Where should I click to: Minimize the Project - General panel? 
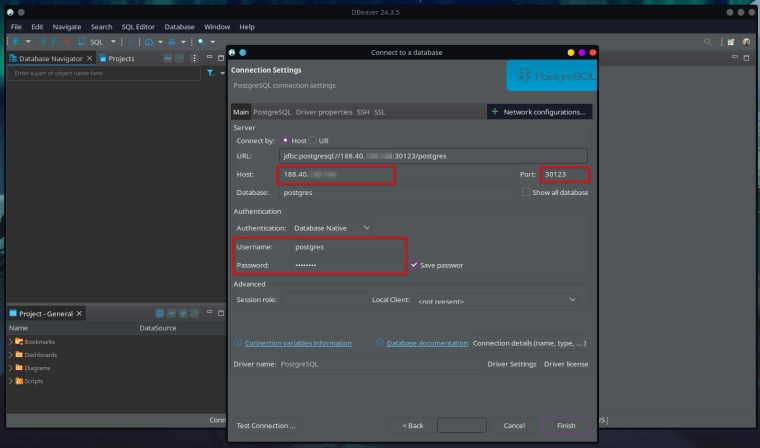209,312
